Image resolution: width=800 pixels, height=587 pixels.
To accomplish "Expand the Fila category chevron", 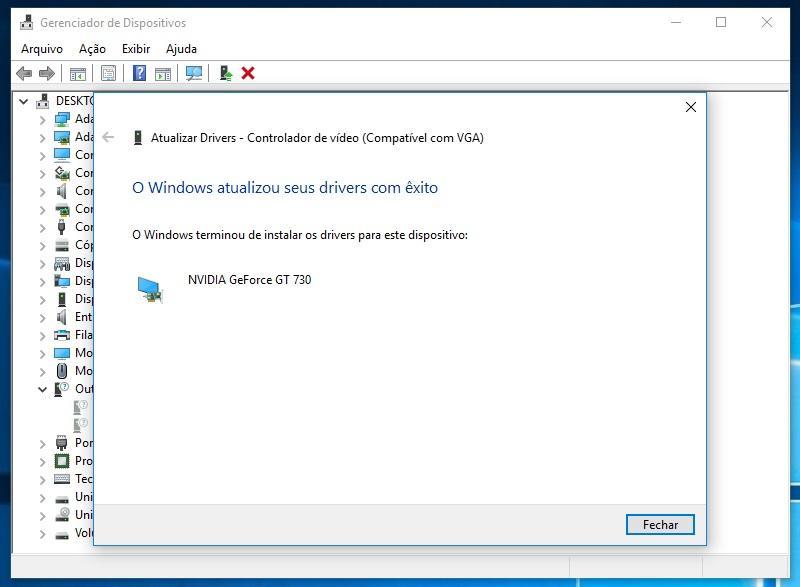I will (x=42, y=336).
